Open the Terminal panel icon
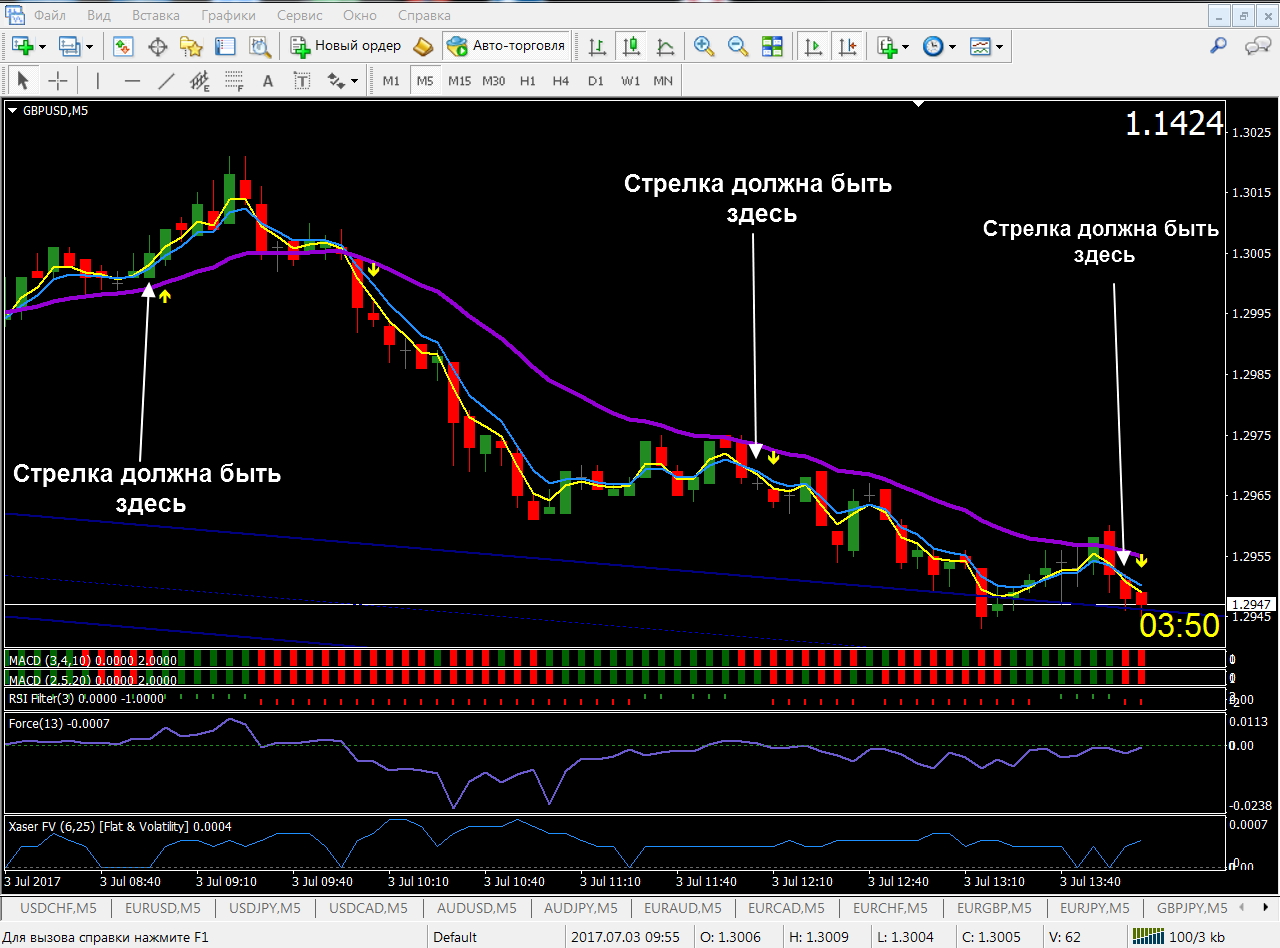1280x948 pixels. [x=225, y=46]
